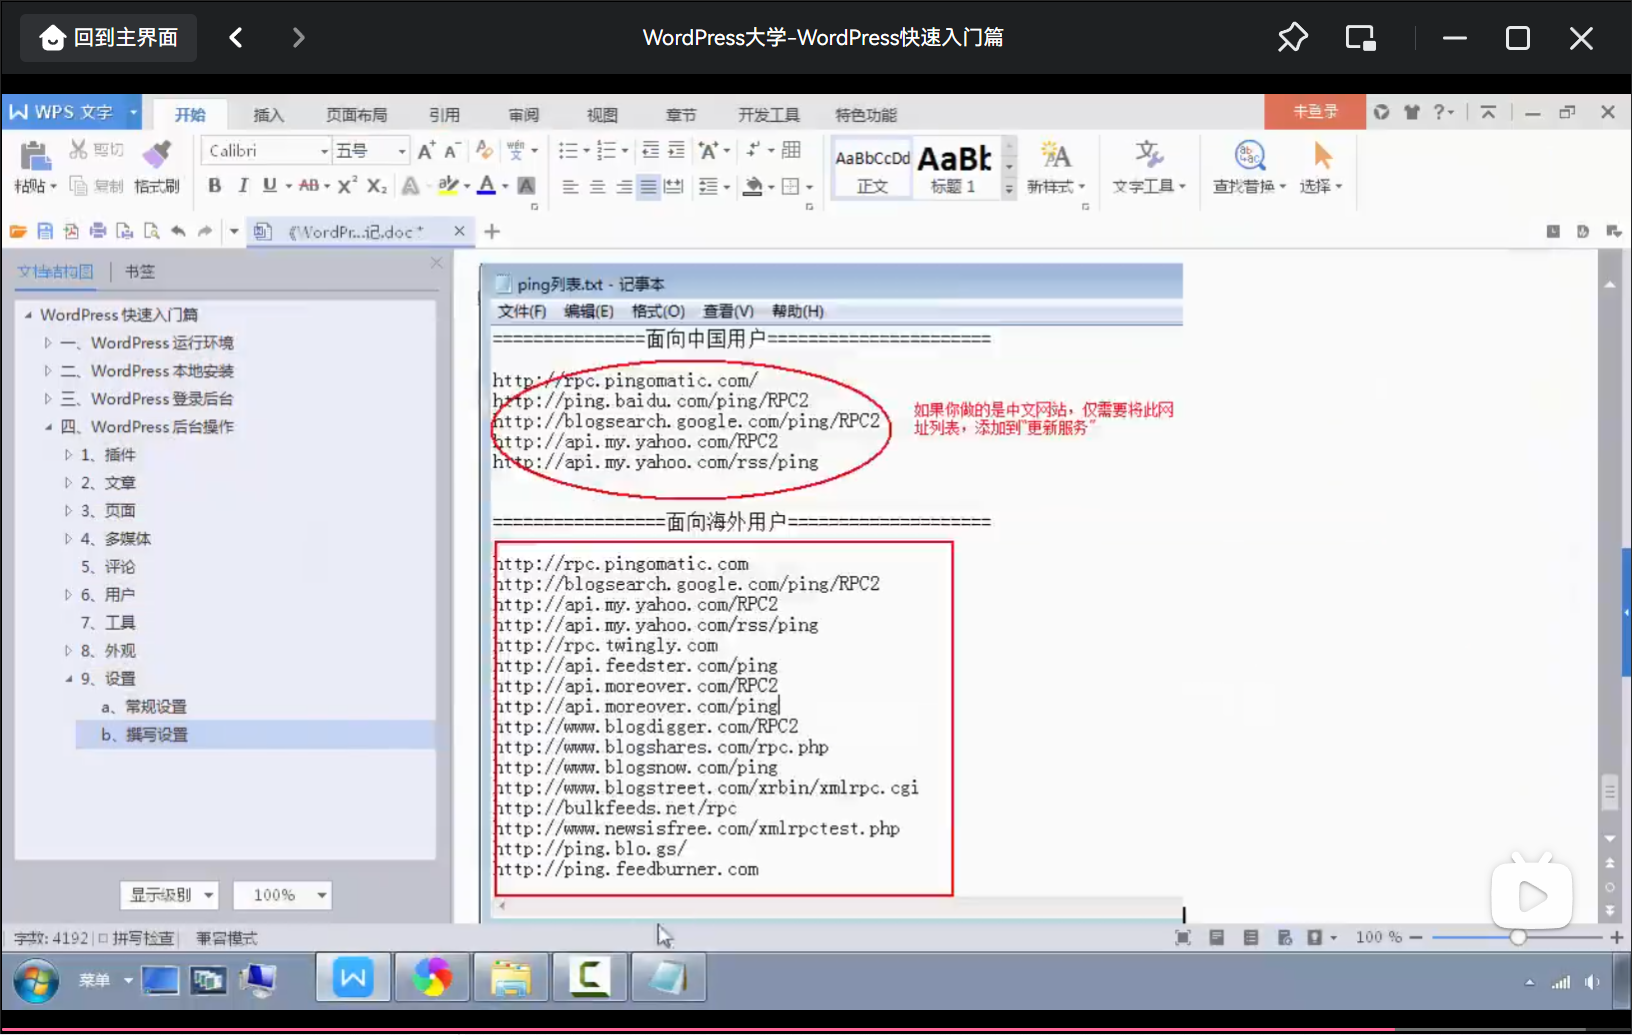This screenshot has height=1035, width=1632.
Task: Center align text
Action: click(597, 186)
